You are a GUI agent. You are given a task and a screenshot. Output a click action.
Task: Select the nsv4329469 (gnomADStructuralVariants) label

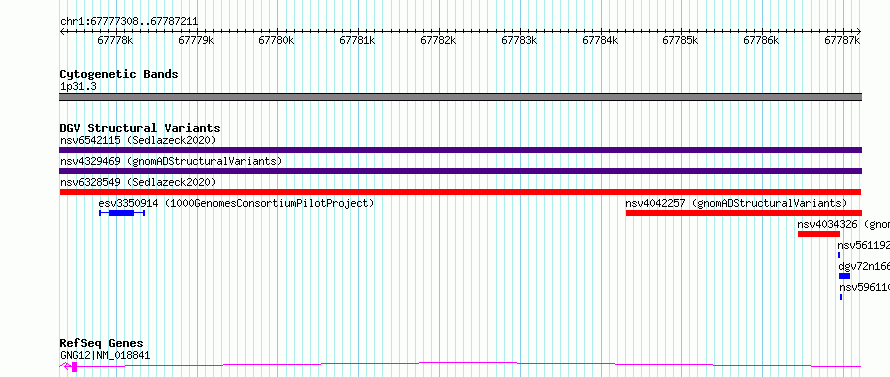coord(171,161)
